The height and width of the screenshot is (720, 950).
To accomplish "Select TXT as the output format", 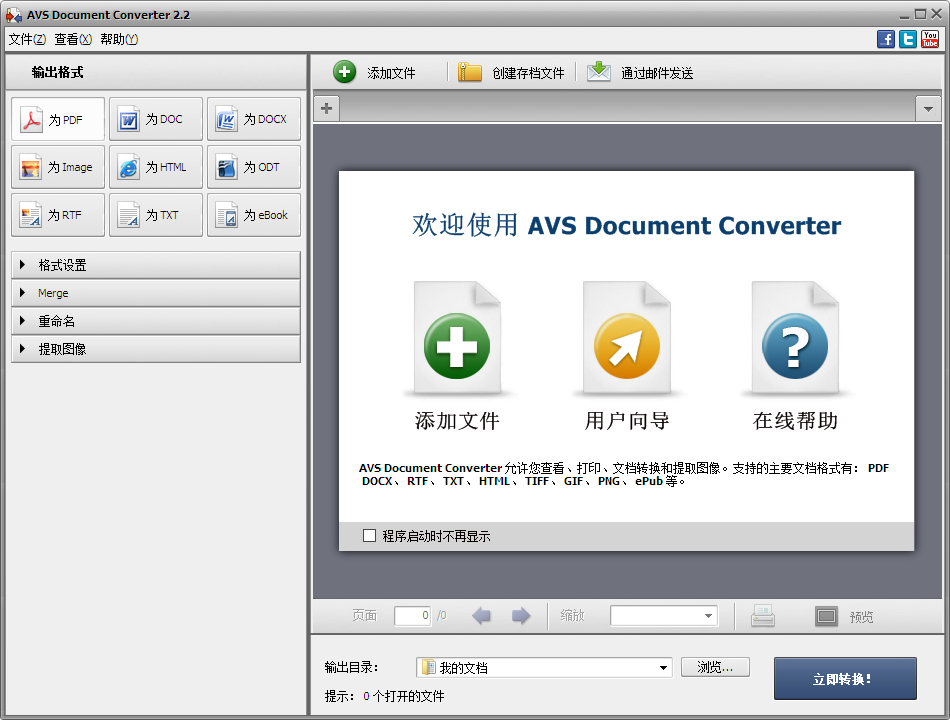I will [156, 215].
